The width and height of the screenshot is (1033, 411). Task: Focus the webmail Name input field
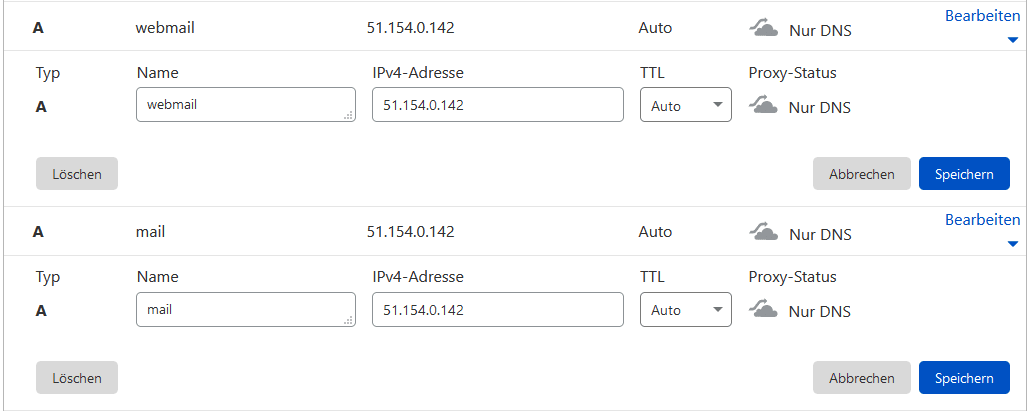(246, 105)
